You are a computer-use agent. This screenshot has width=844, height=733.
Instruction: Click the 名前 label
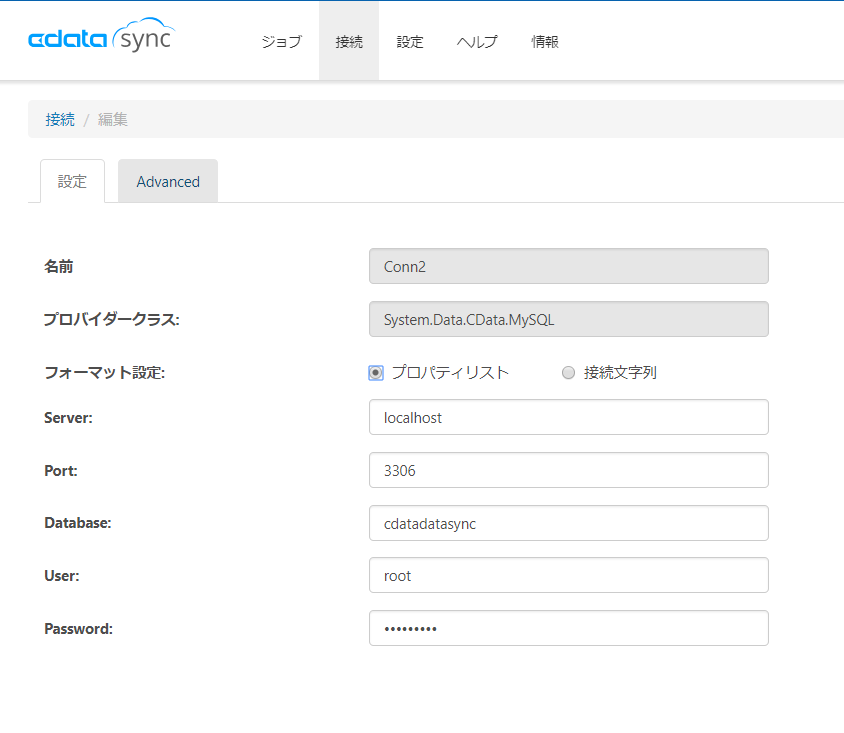tap(59, 266)
